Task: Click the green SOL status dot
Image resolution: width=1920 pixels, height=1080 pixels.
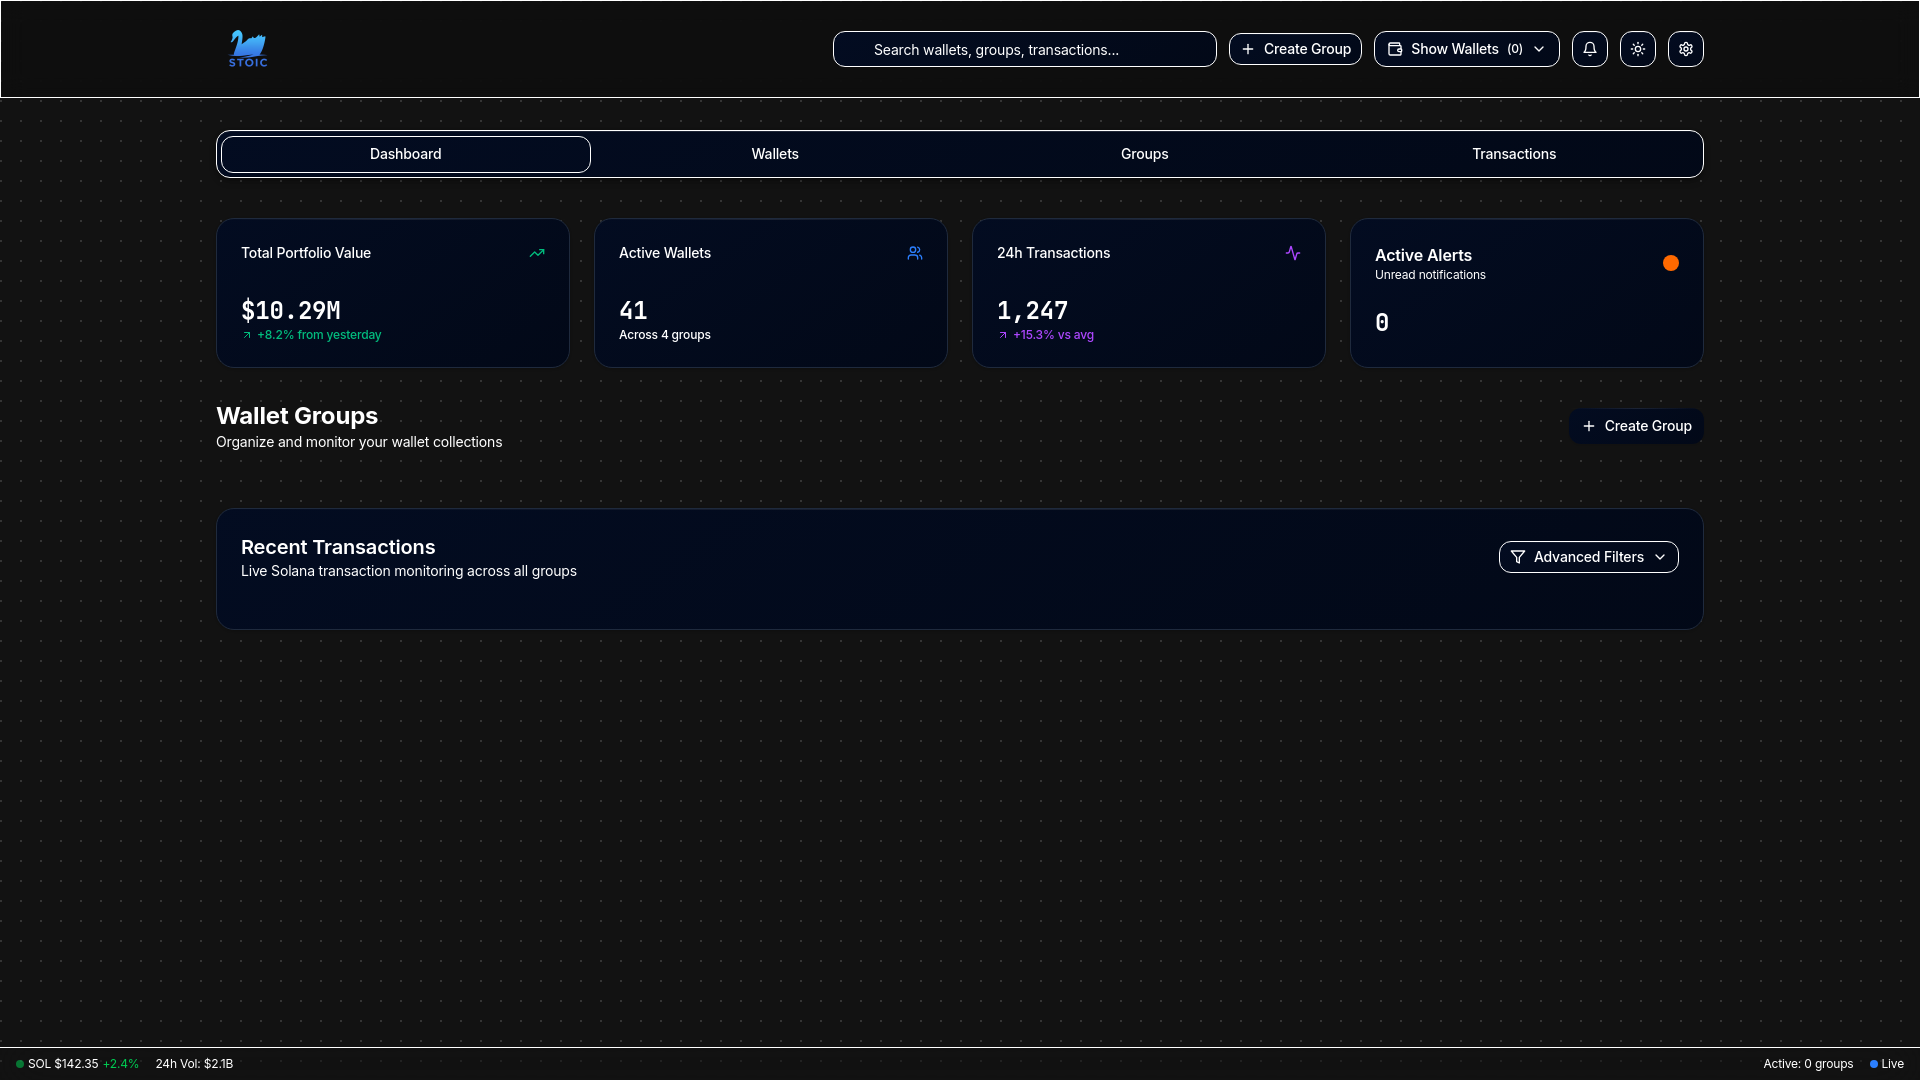Action: (20, 1064)
